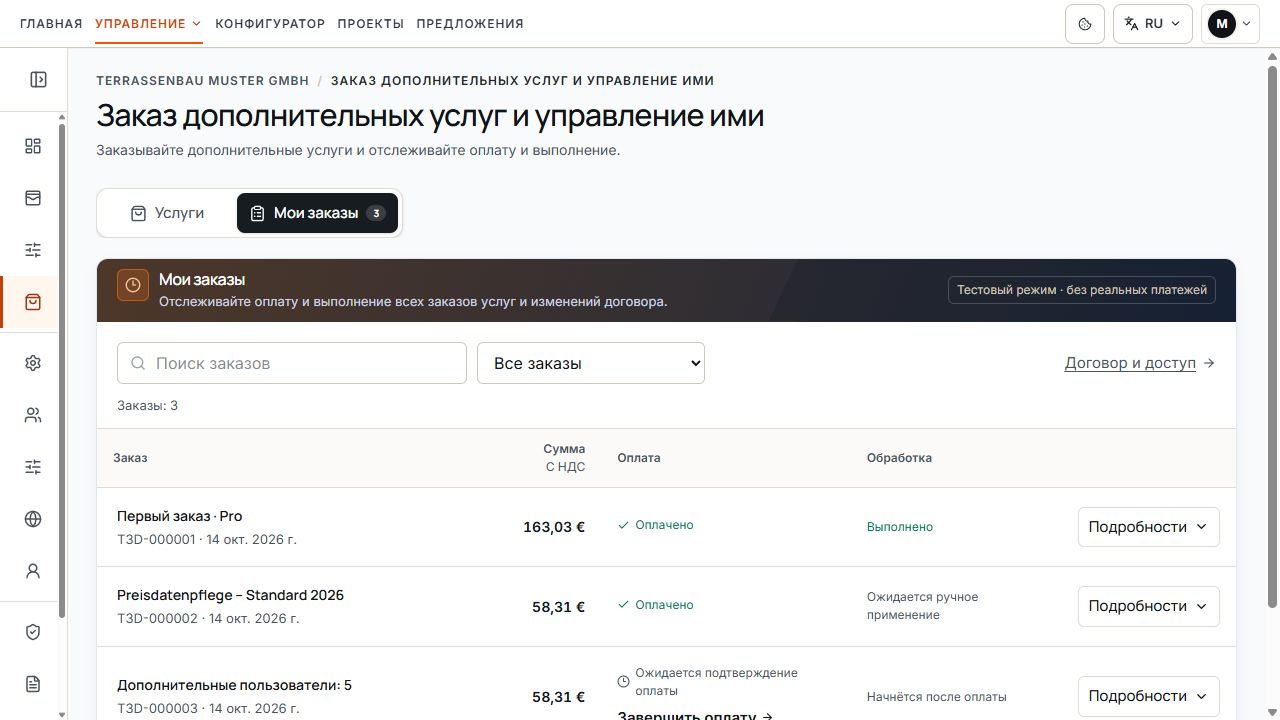
Task: Select the highlighted shopping bag sidebar icon
Action: click(x=33, y=302)
